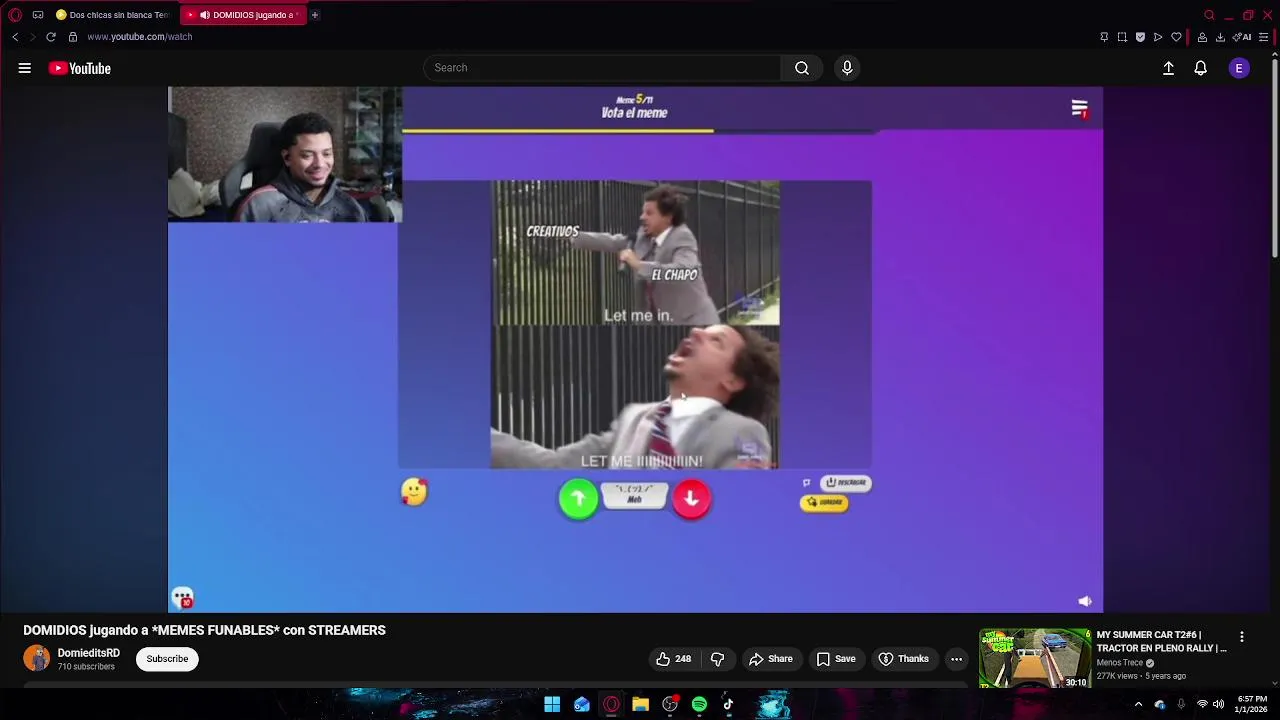1280x720 pixels.
Task: Open Spotify from the taskbar
Action: pos(699,705)
